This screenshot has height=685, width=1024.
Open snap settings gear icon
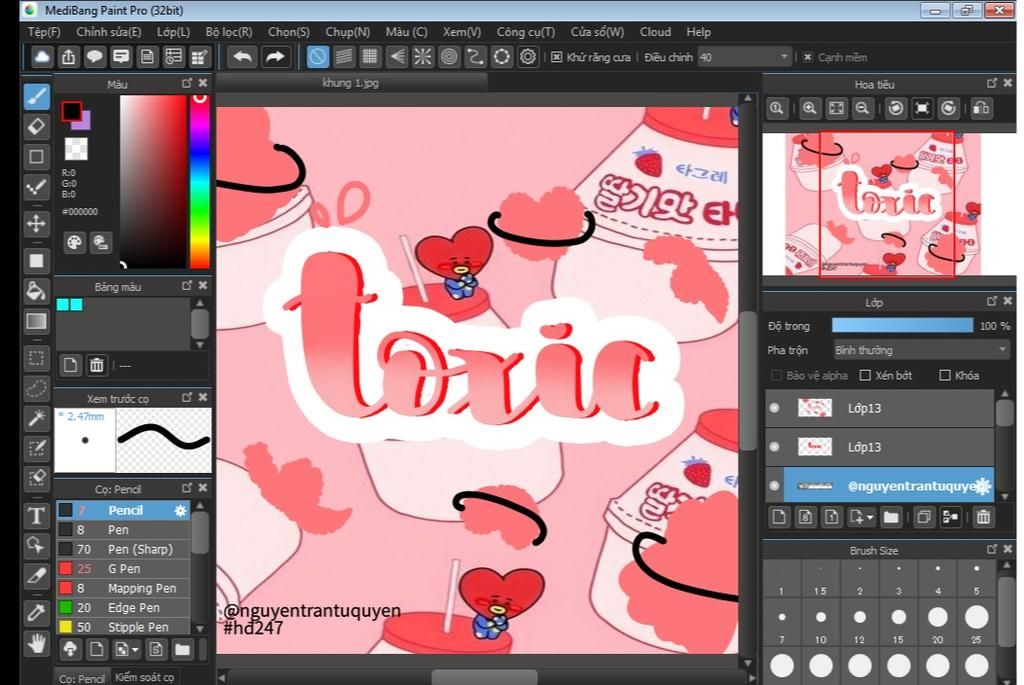point(528,57)
